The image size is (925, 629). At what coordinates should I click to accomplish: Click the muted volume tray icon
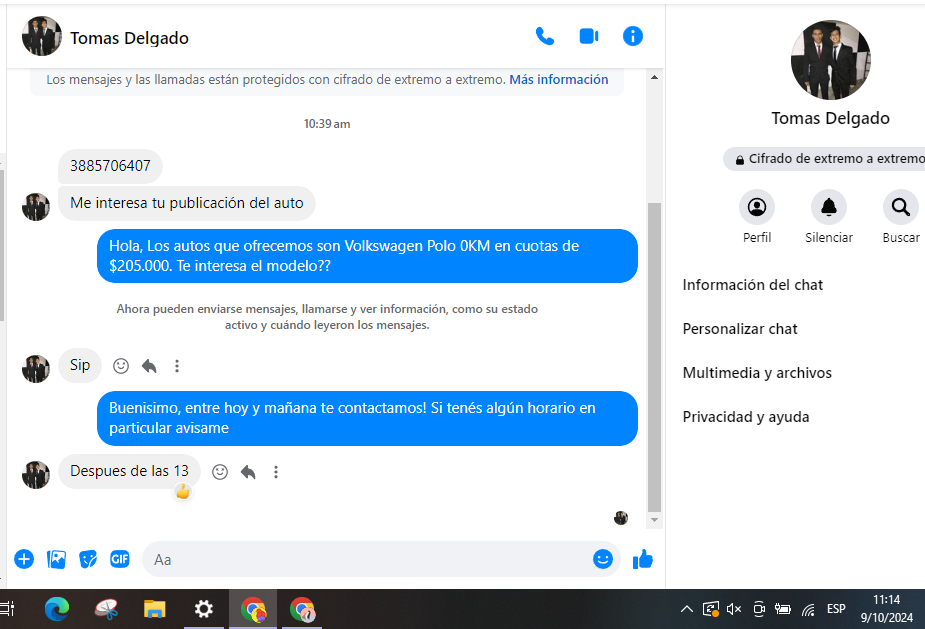734,609
